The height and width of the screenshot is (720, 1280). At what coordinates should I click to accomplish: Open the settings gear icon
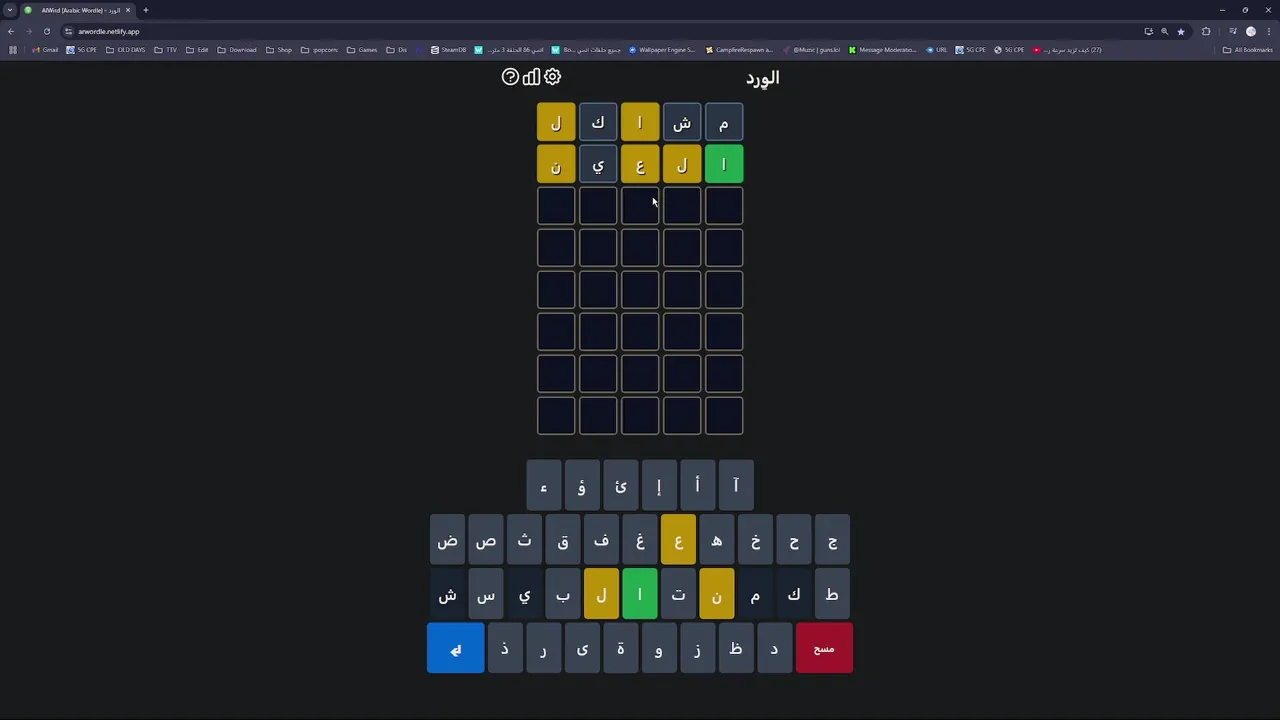pos(552,77)
